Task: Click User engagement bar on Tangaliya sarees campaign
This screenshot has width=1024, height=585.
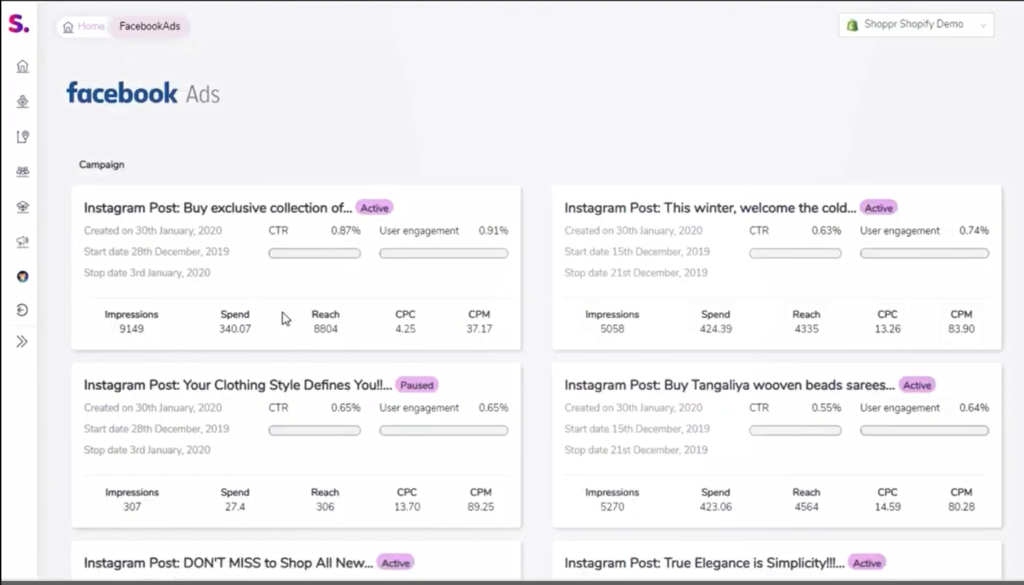Action: (924, 430)
